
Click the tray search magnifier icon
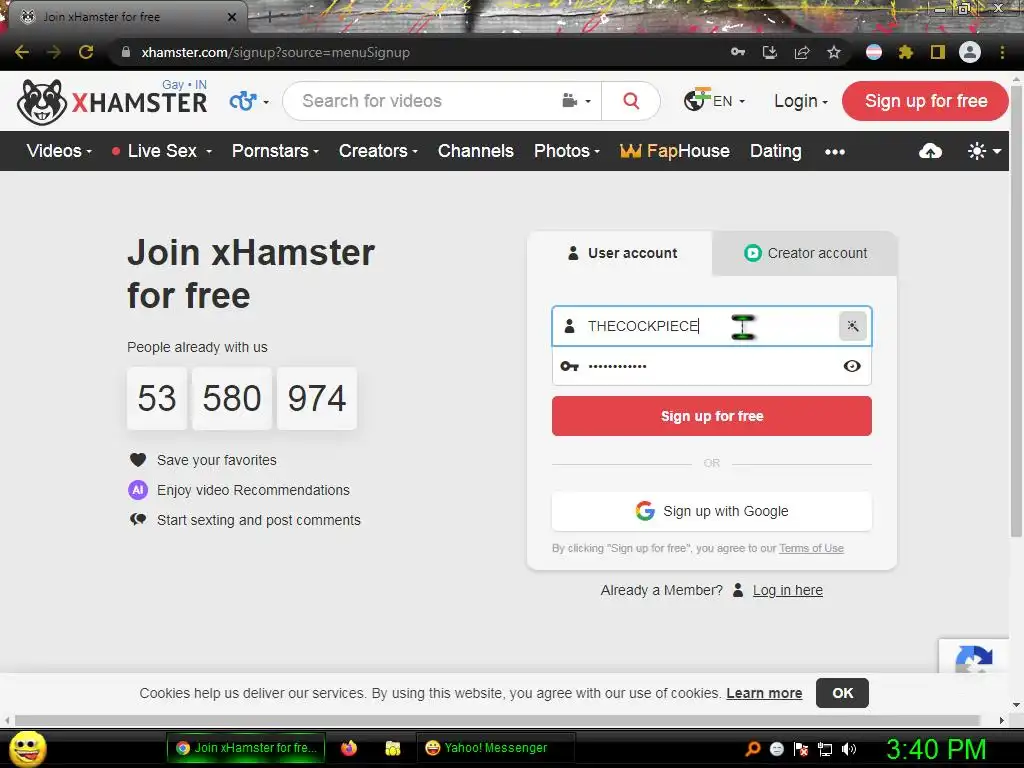tap(753, 748)
